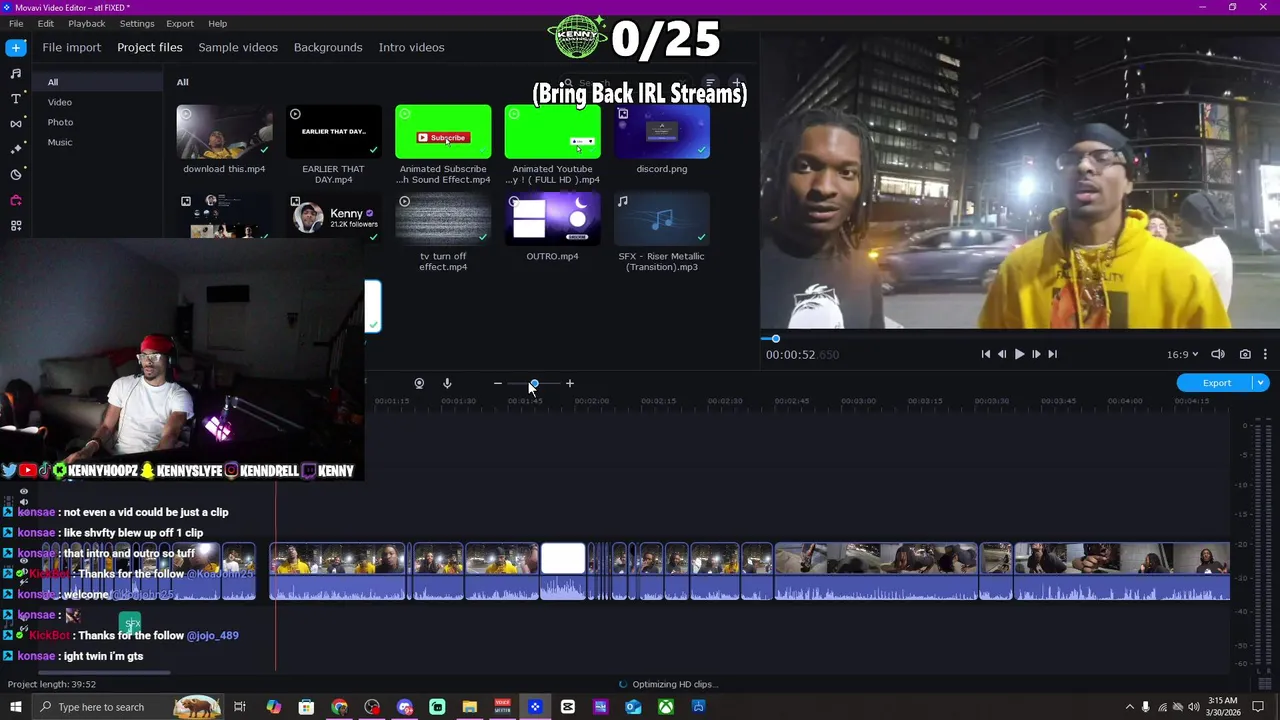Image resolution: width=1280 pixels, height=720 pixels.
Task: Open the 16:9 aspect ratio dropdown
Action: [x=1182, y=354]
